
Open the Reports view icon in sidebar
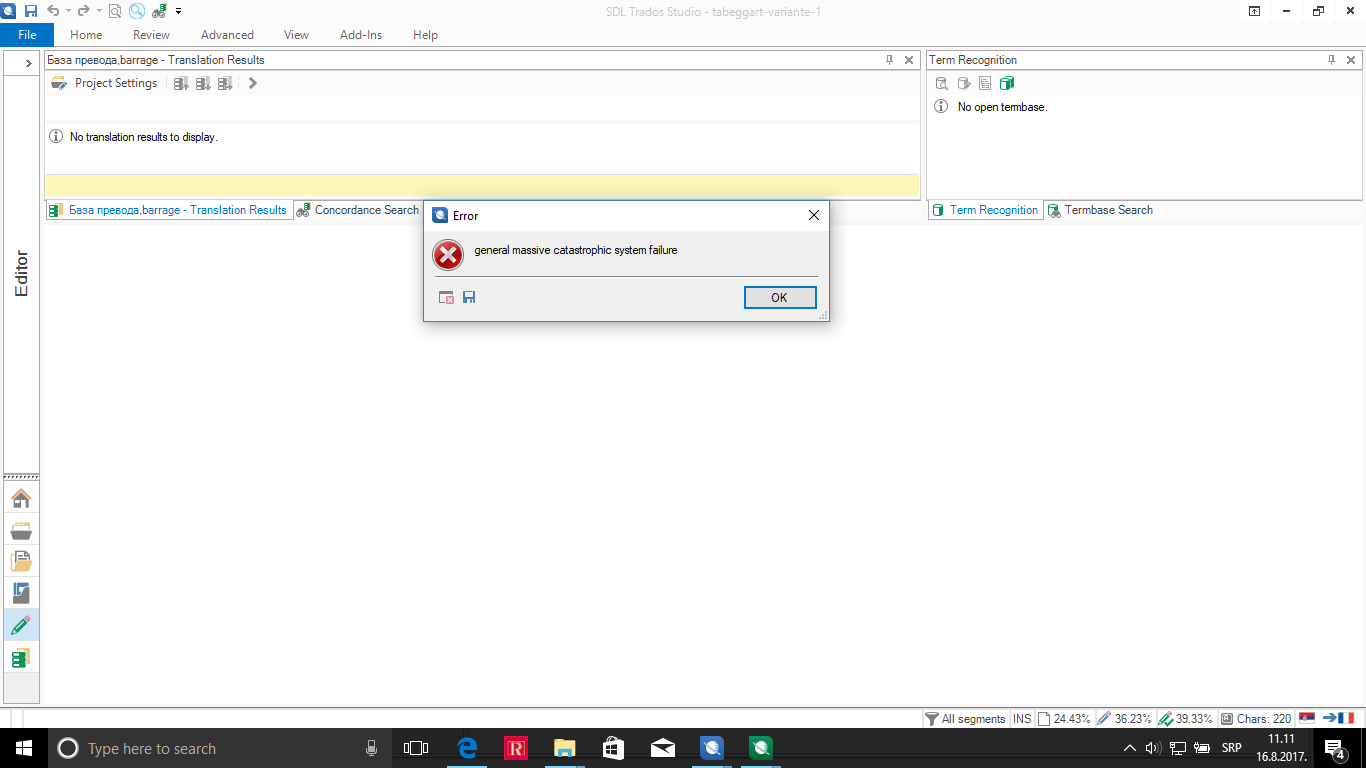click(x=21, y=593)
